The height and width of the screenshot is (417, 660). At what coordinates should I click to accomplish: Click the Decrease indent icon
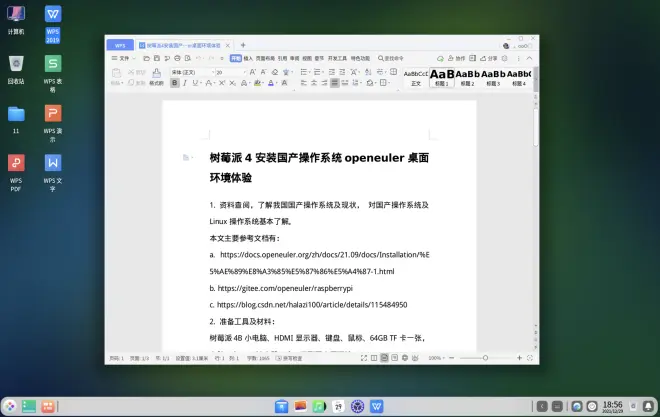332,72
